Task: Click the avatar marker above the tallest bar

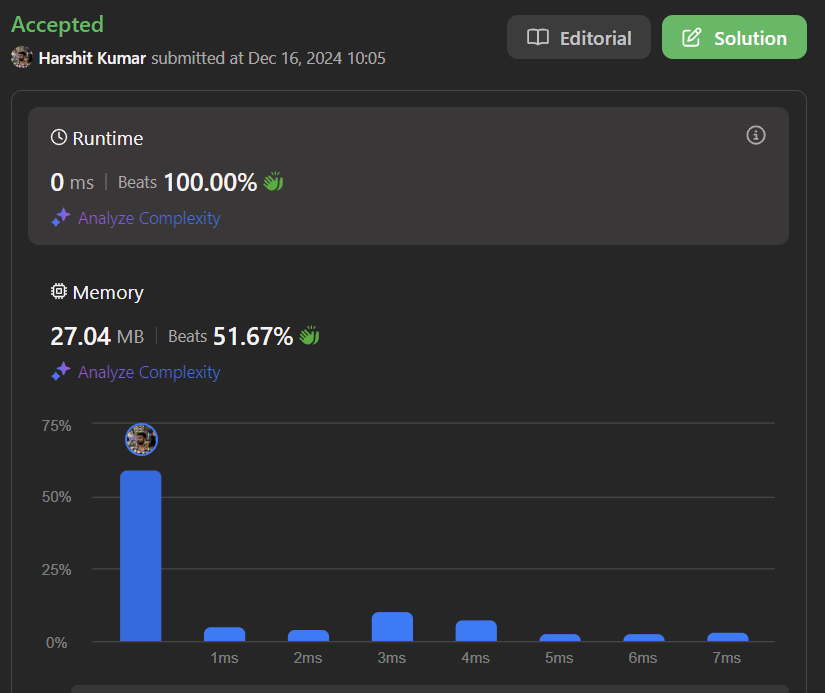Action: pyautogui.click(x=141, y=439)
